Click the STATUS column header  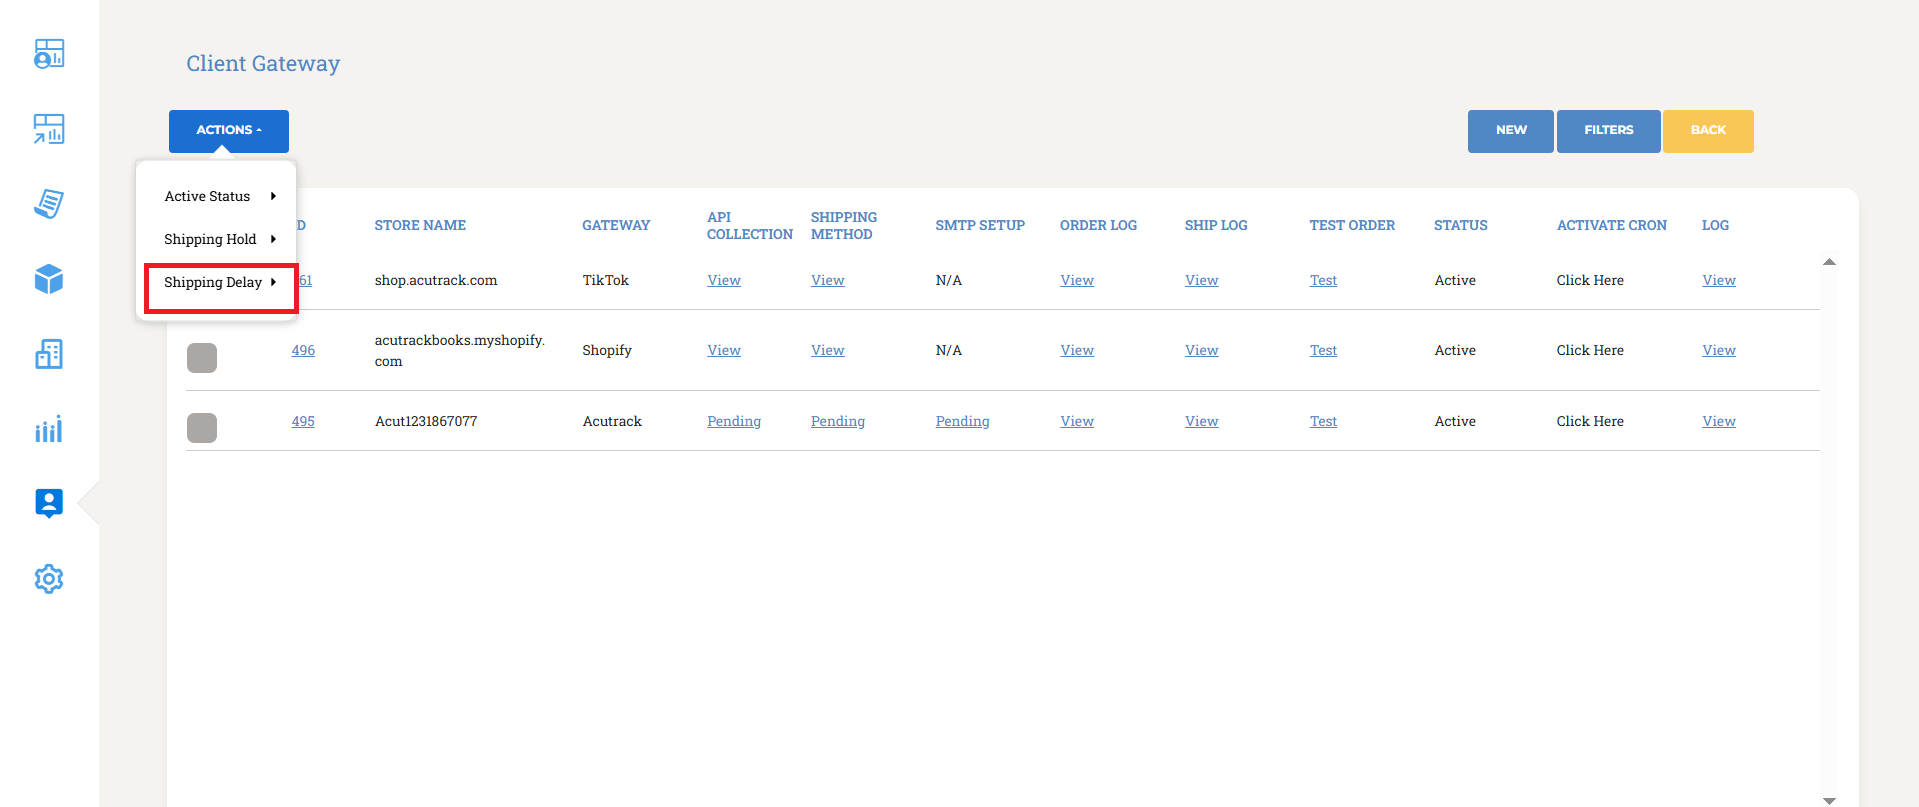coord(1461,226)
